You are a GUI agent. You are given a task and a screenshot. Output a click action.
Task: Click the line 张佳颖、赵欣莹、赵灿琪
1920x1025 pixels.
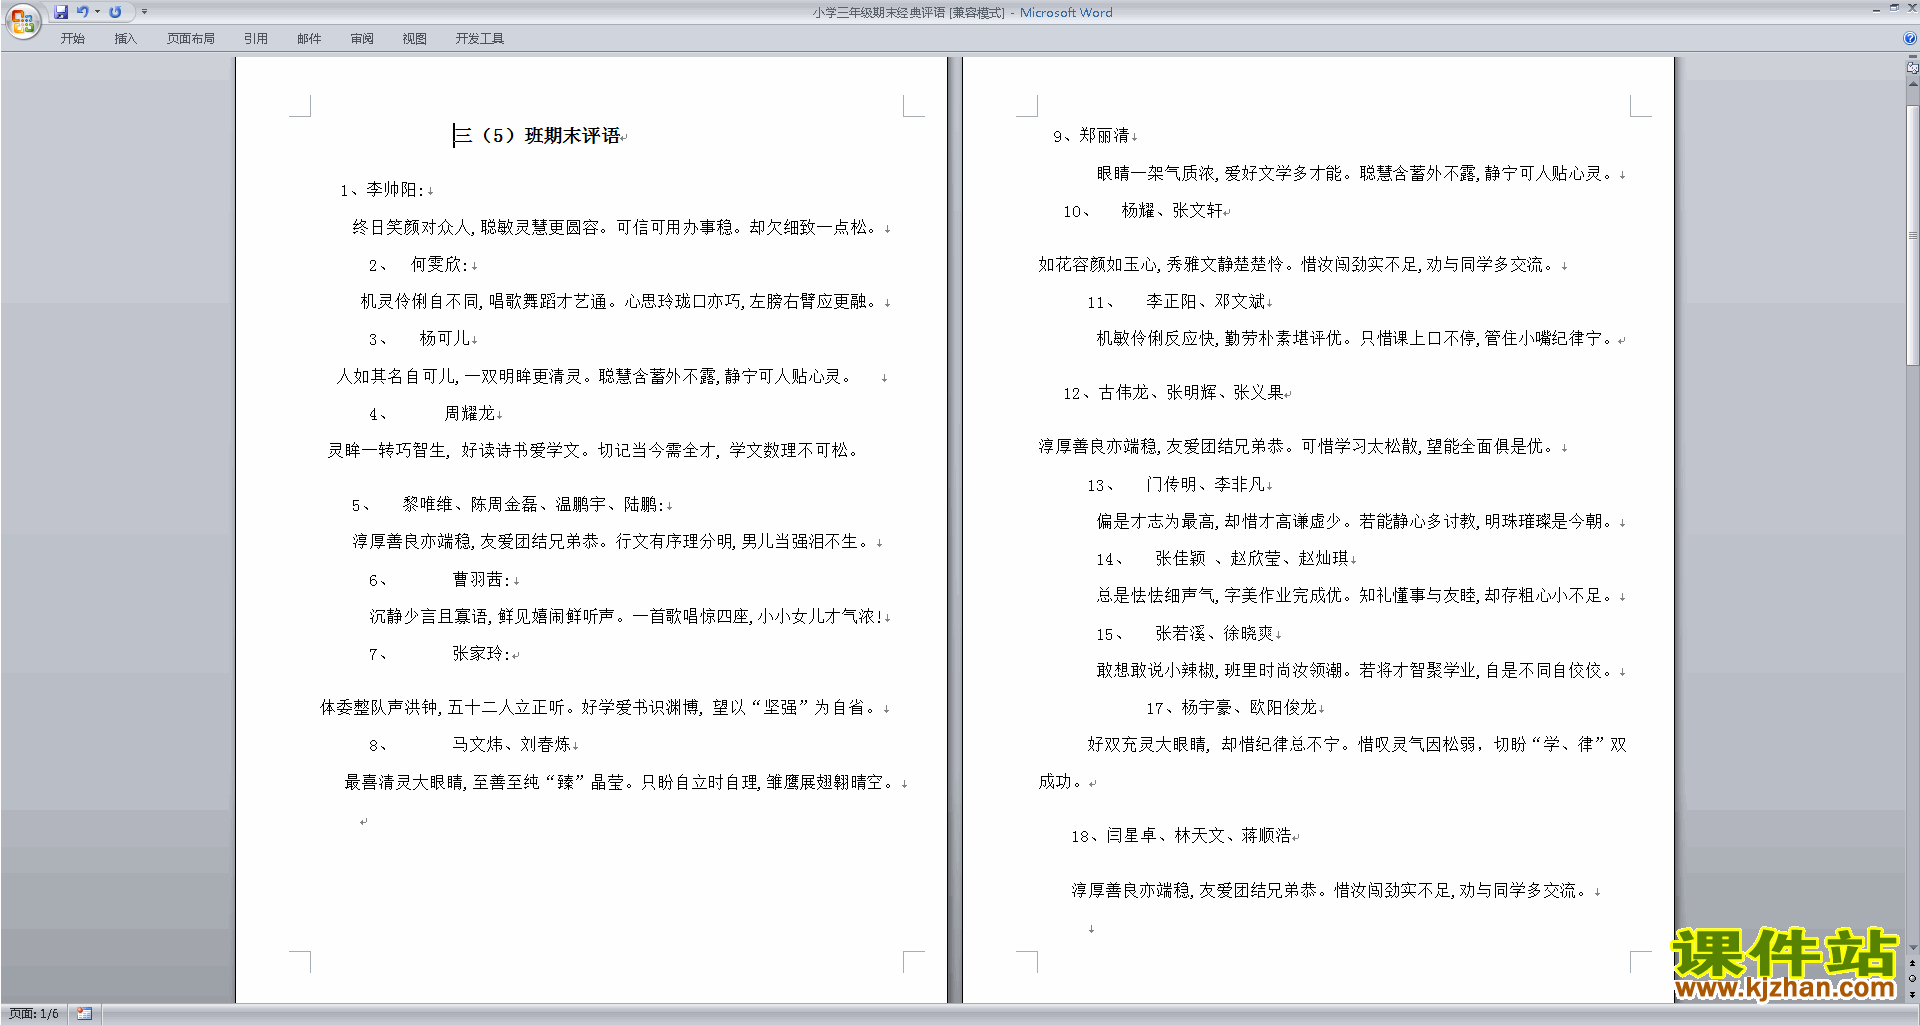click(1252, 559)
